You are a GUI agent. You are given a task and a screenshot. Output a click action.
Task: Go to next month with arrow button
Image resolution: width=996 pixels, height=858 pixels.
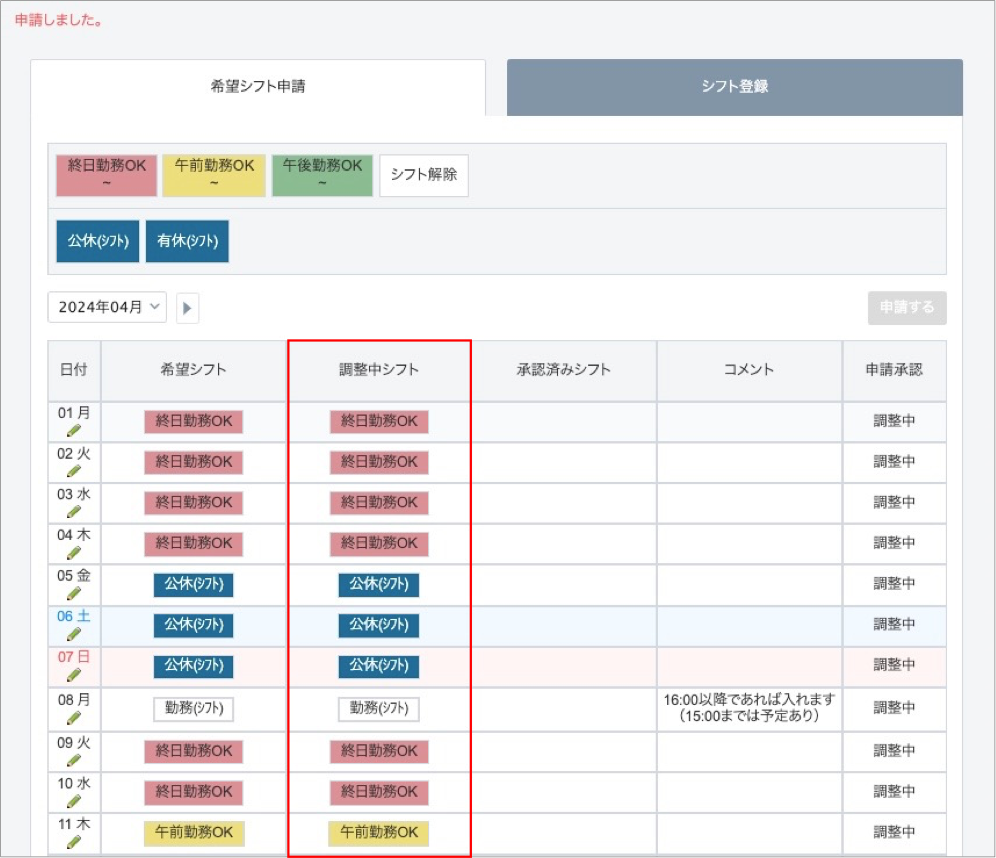[x=188, y=308]
